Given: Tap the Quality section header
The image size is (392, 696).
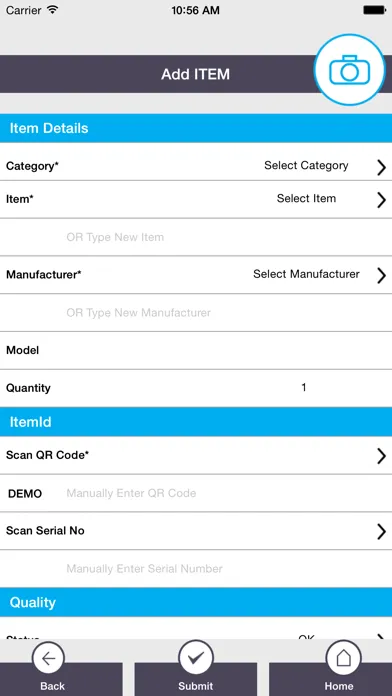Looking at the screenshot, I should 196,602.
